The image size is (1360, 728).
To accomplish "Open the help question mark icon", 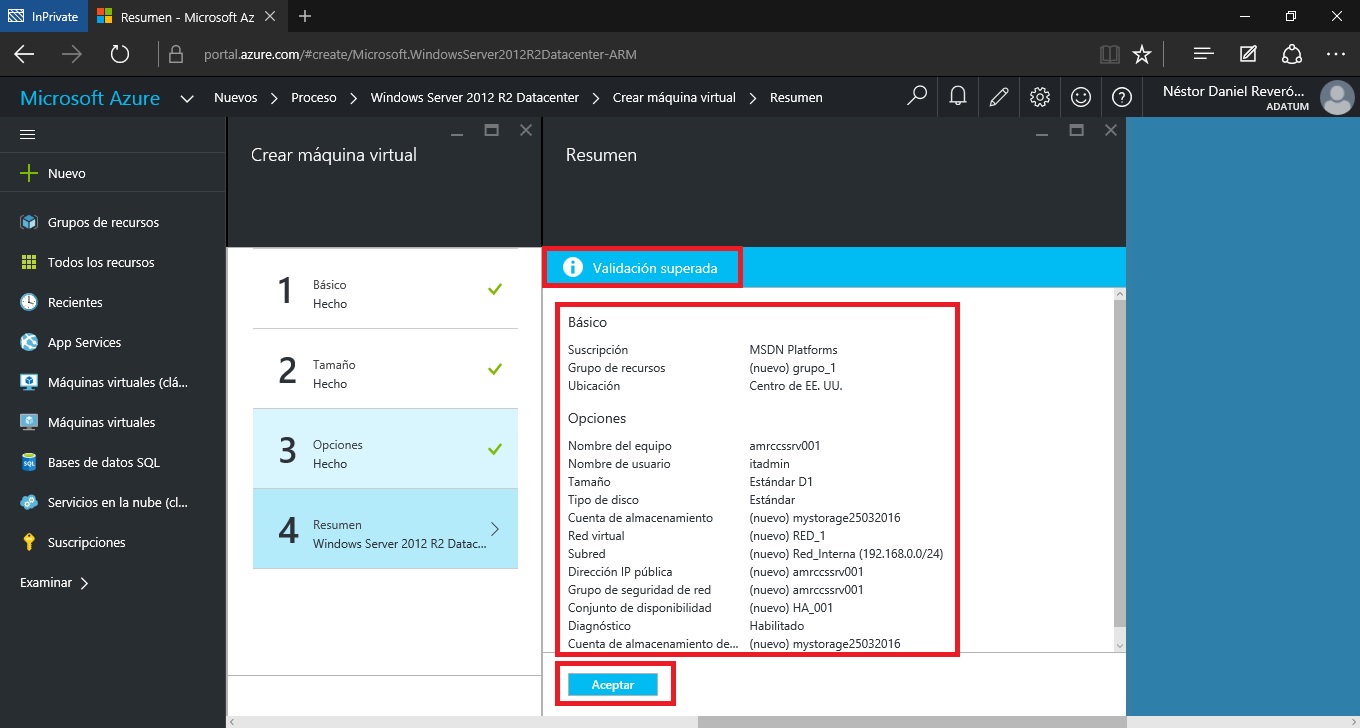I will [x=1120, y=97].
